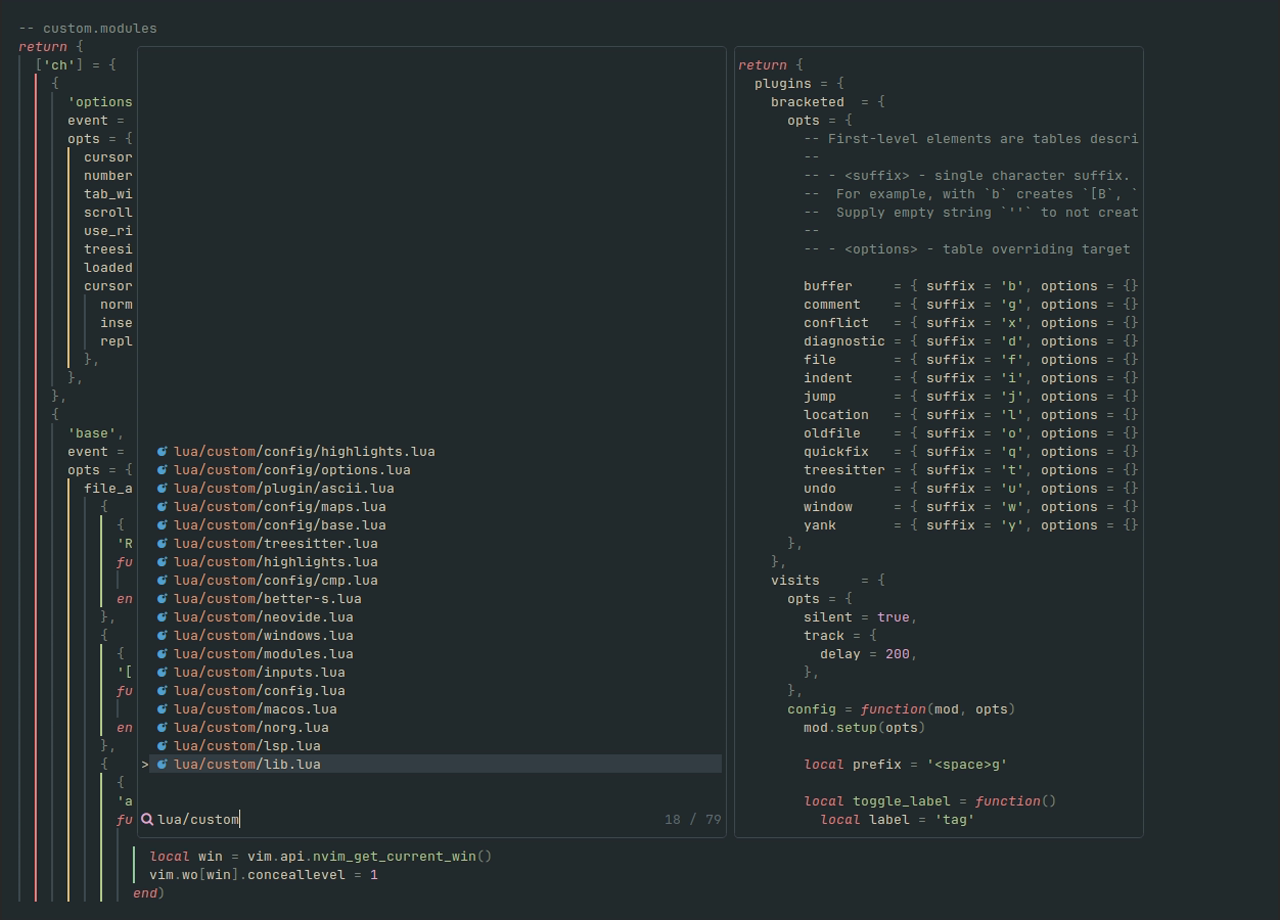
Task: Open lua/custom/neovide.lua result
Action: click(264, 617)
